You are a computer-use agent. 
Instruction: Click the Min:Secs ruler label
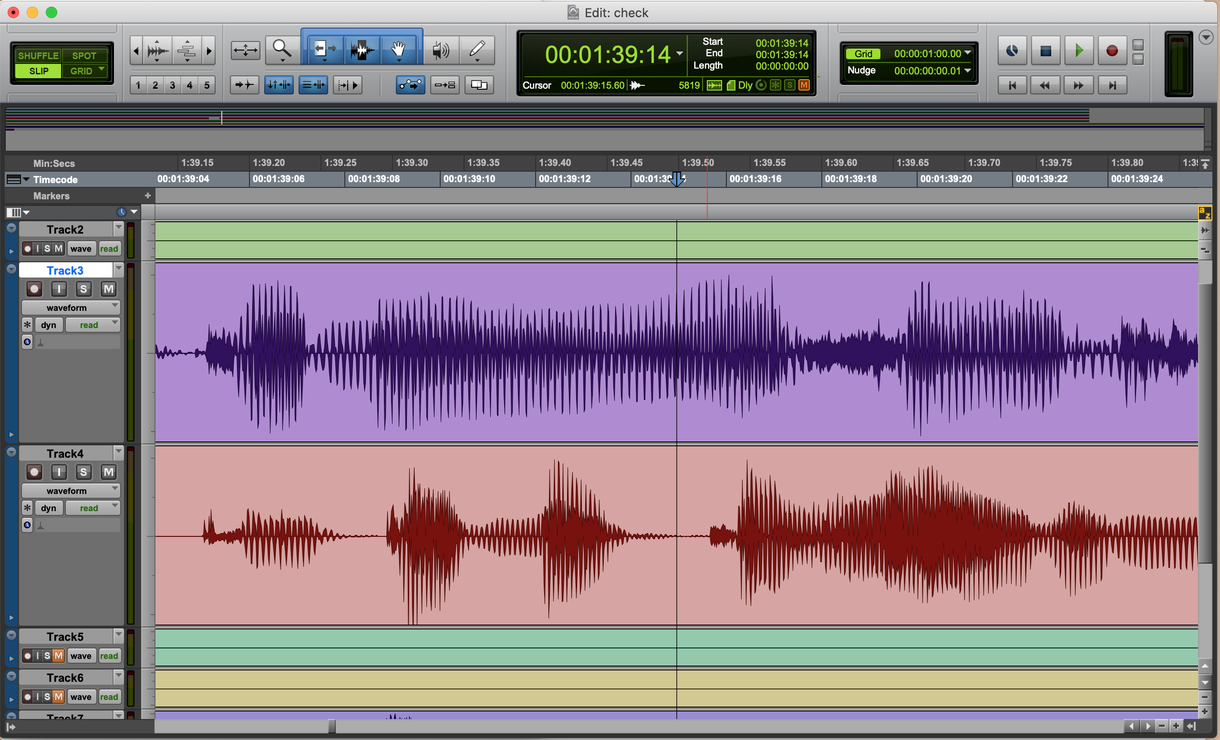pos(54,163)
